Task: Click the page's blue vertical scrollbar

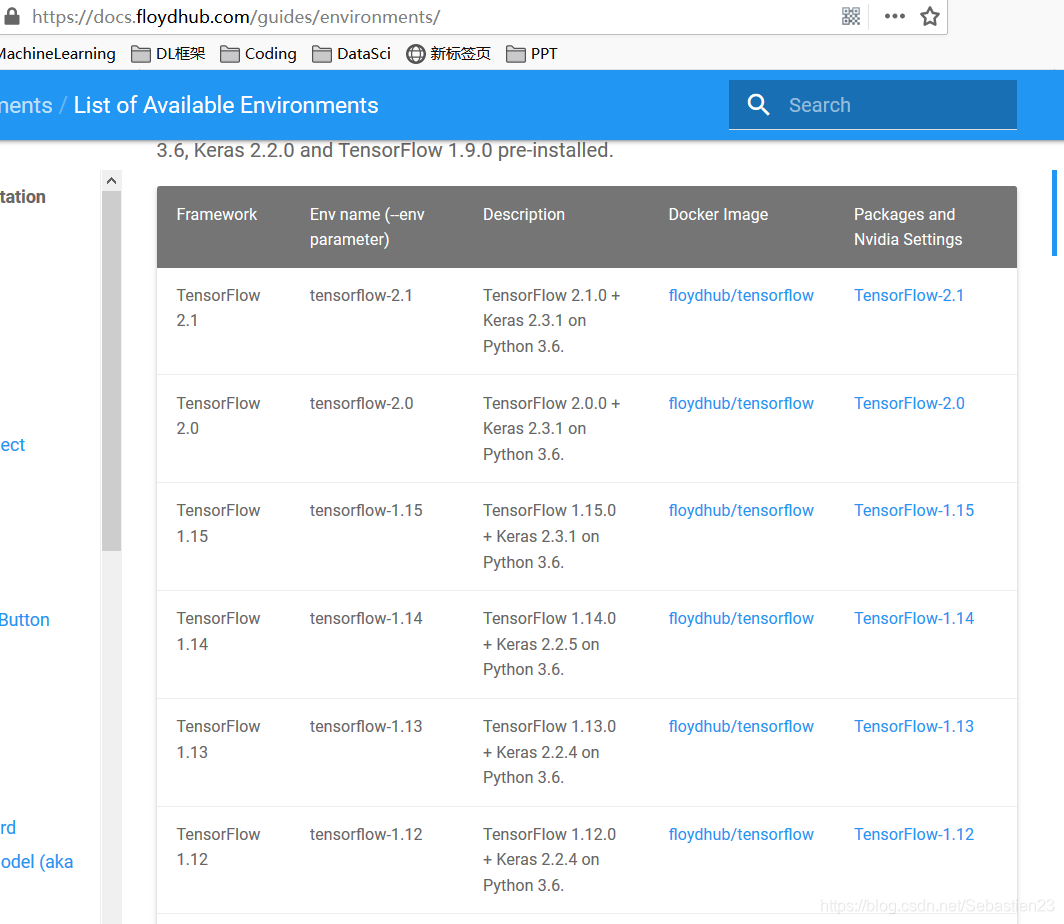Action: click(x=1054, y=213)
